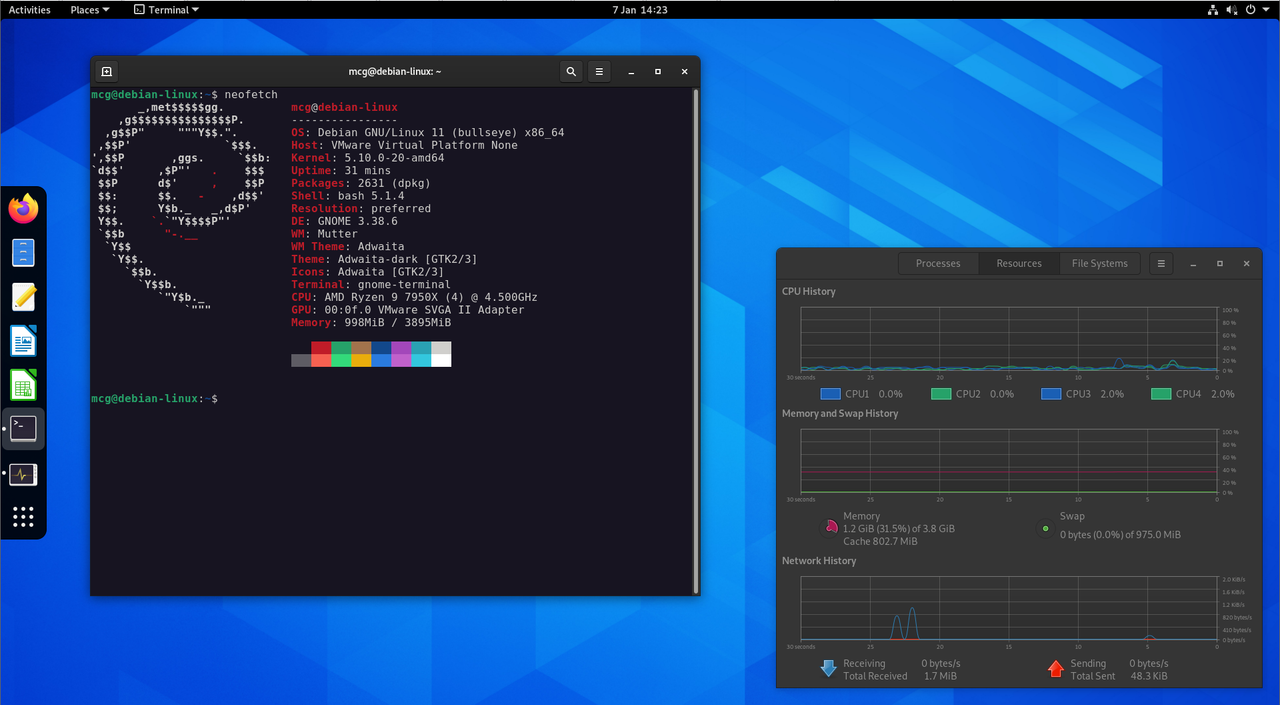This screenshot has height=705, width=1280.
Task: Open the Terminal app menu dropdown
Action: tap(166, 10)
